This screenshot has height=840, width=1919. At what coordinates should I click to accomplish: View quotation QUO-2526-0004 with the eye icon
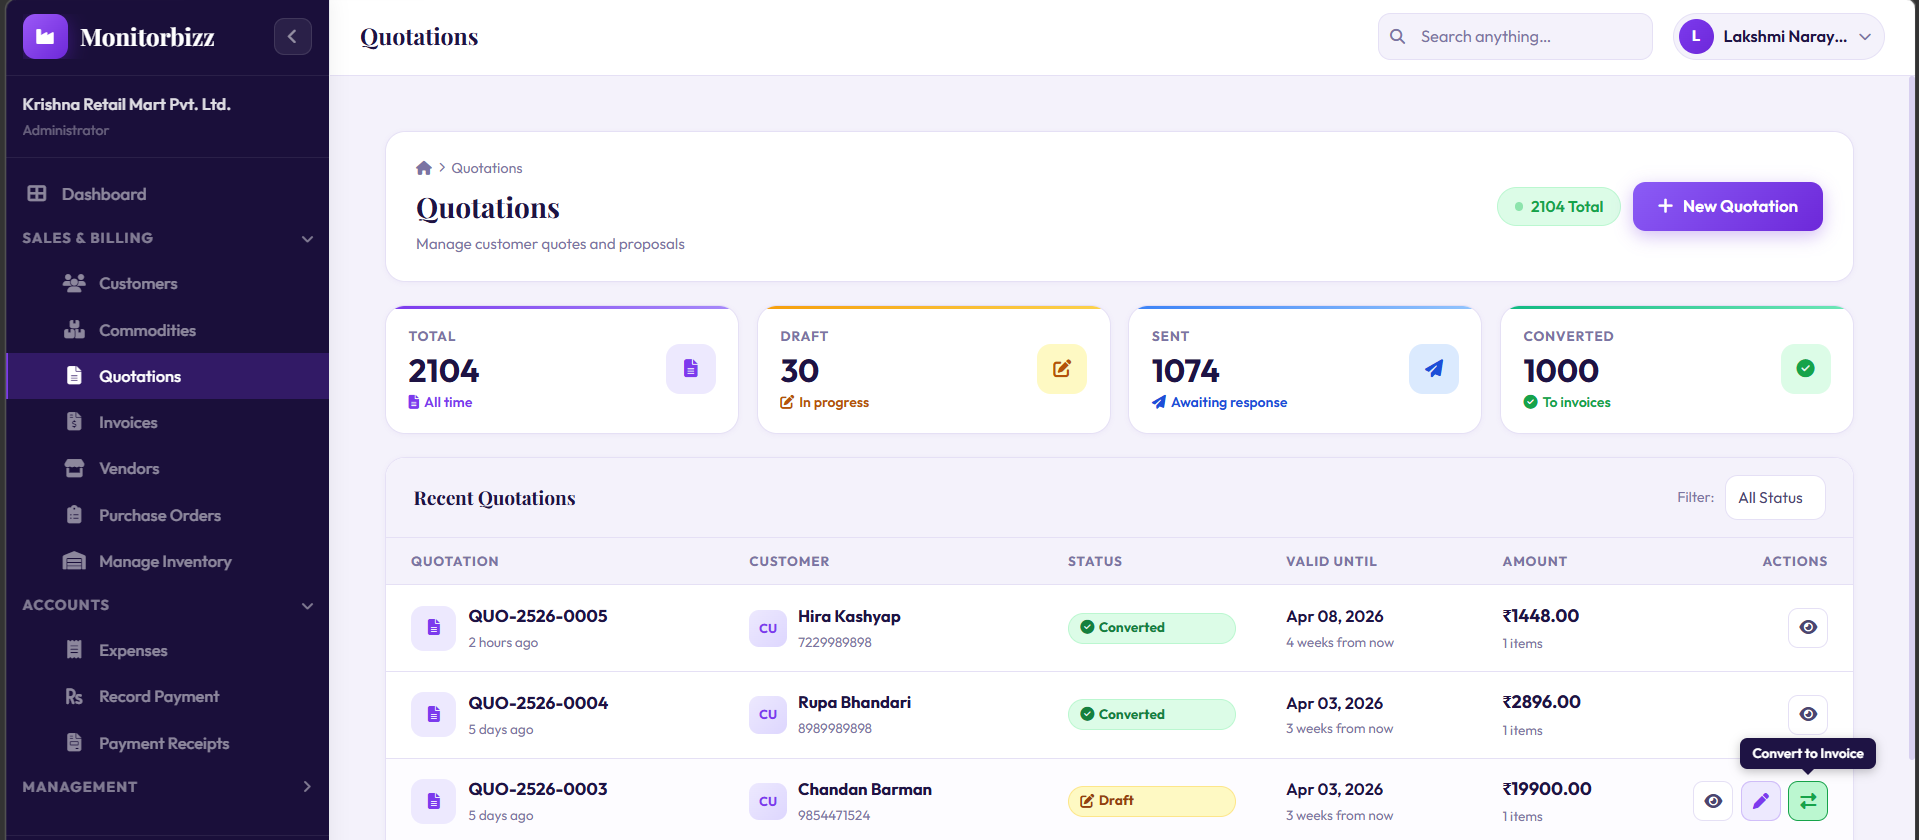1807,714
